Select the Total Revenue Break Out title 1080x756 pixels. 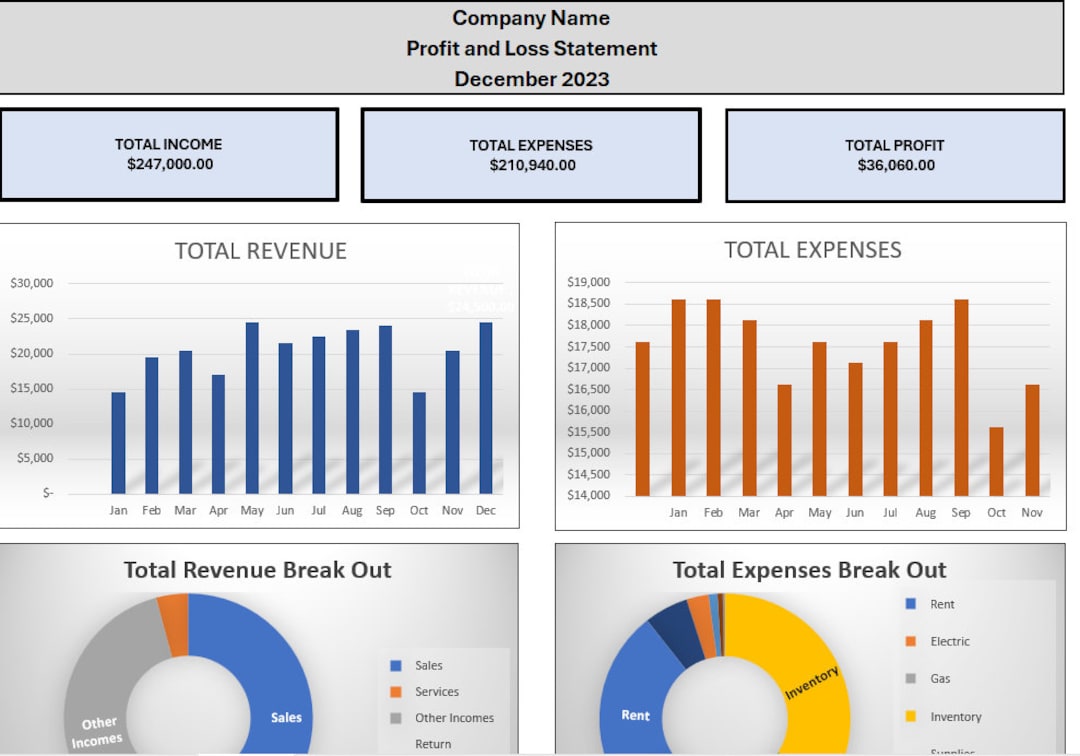[258, 570]
